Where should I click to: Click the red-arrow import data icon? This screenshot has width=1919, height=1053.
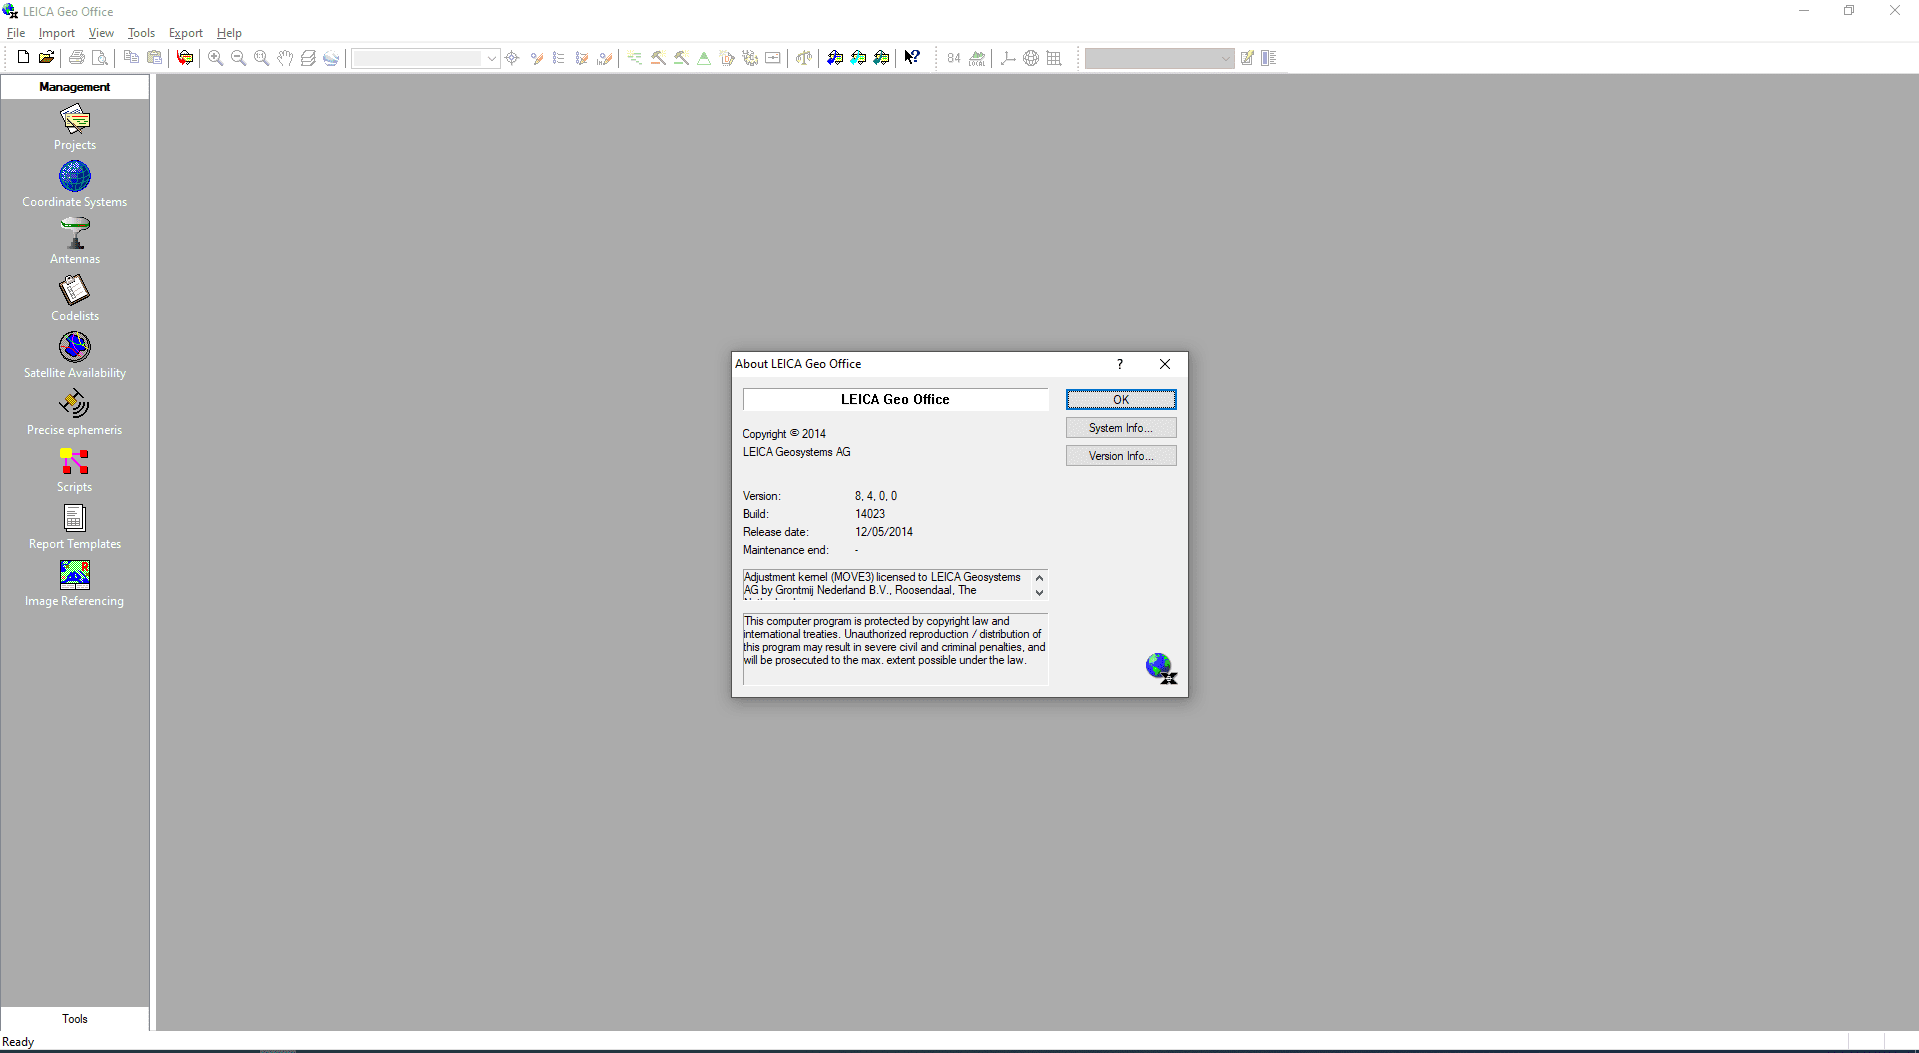(x=185, y=58)
